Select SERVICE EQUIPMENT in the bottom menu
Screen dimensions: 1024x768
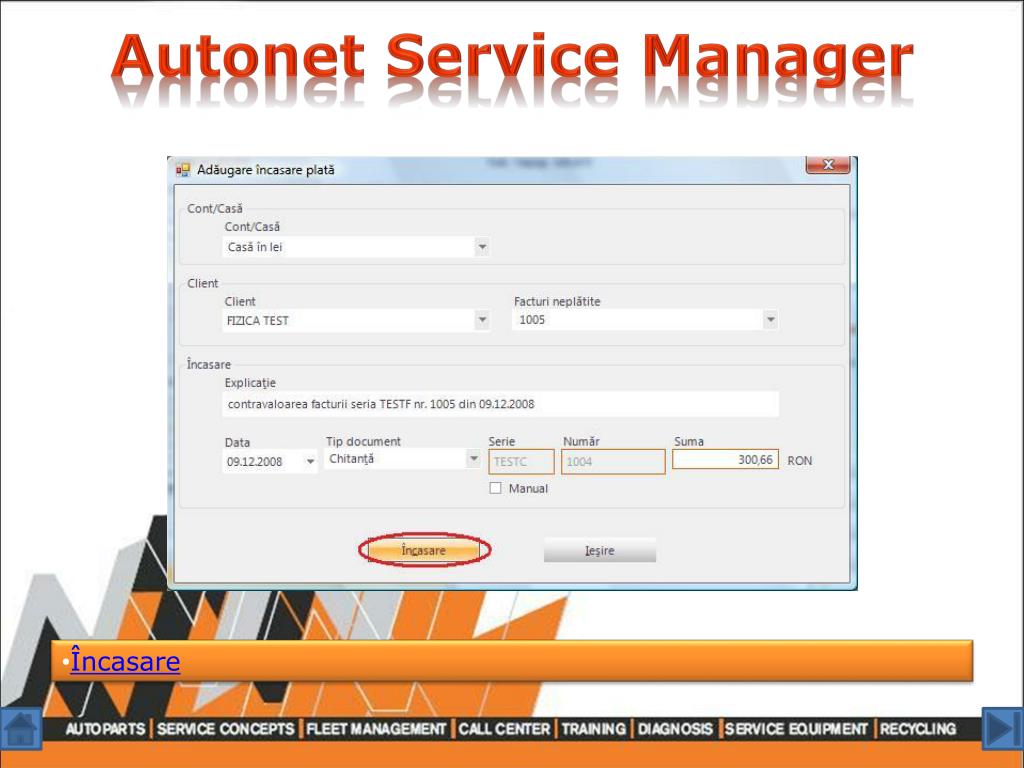click(x=796, y=729)
